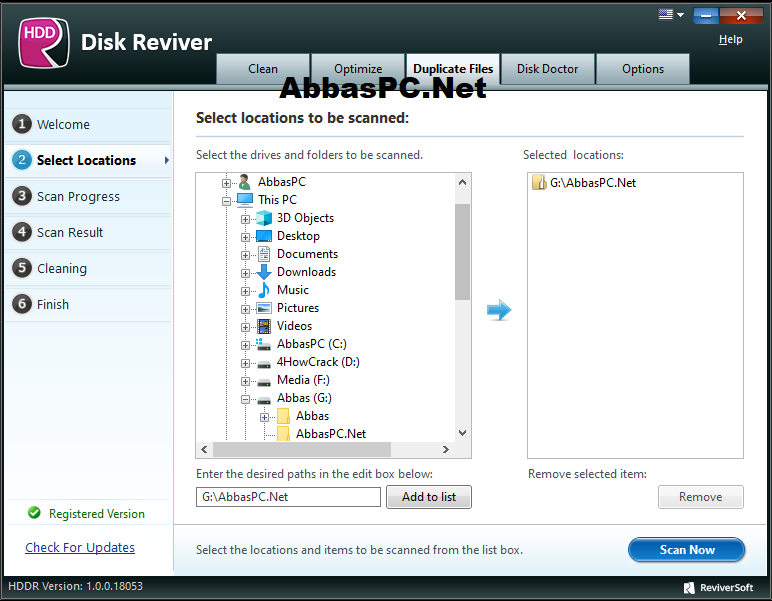Go to Scan Result step
772x601 pixels.
88,232
